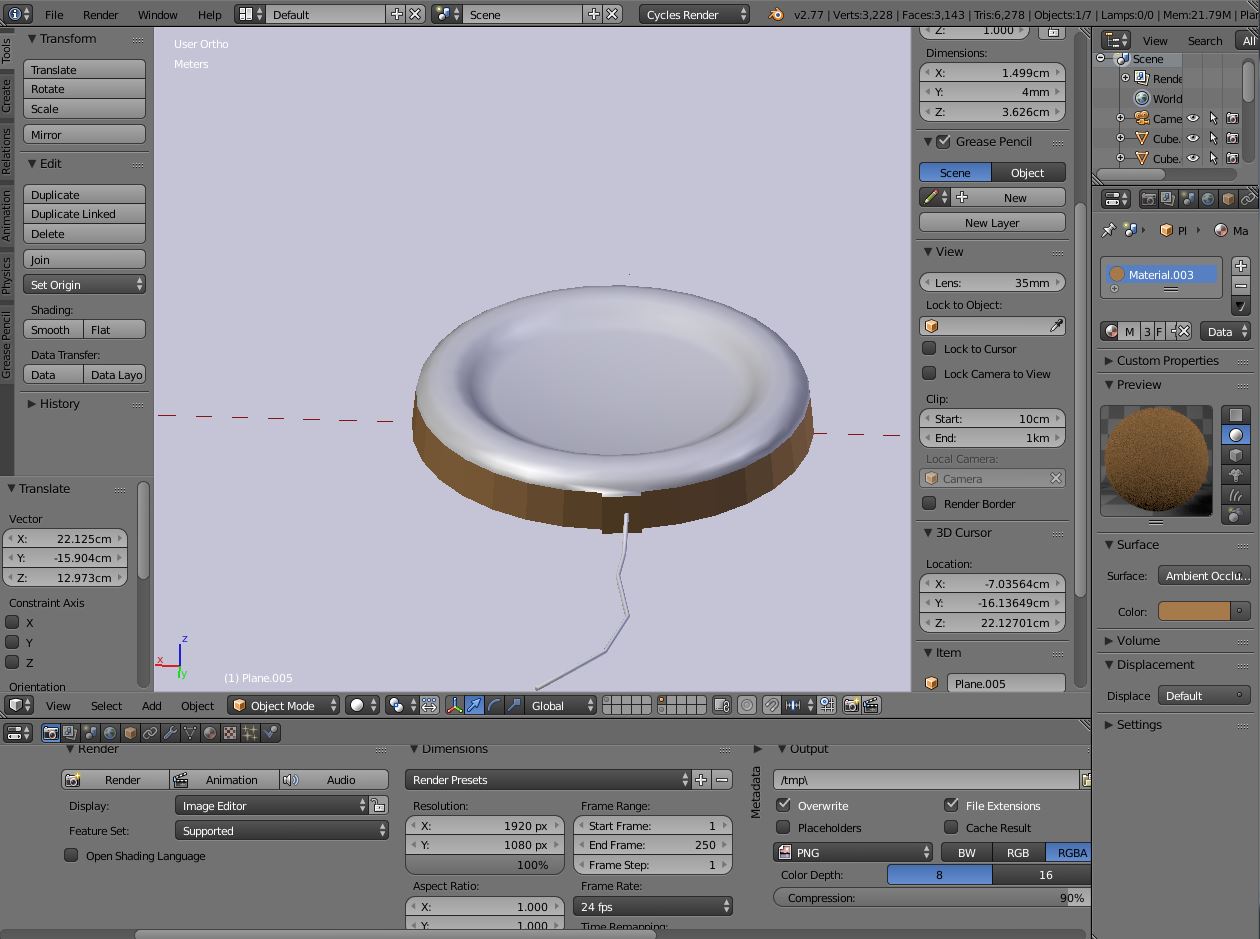Open the Texture checkerboard tab in properties
The width and height of the screenshot is (1260, 939).
pos(230,733)
